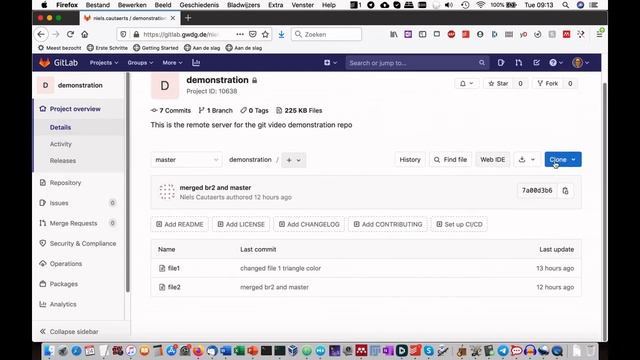Screen dimensions: 640x360
Task: Open the 225 KB Files link
Action: pos(299,111)
